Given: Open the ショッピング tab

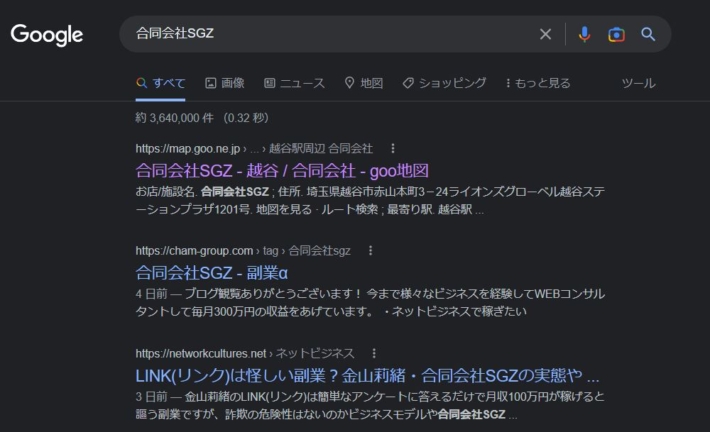Looking at the screenshot, I should 444,83.
